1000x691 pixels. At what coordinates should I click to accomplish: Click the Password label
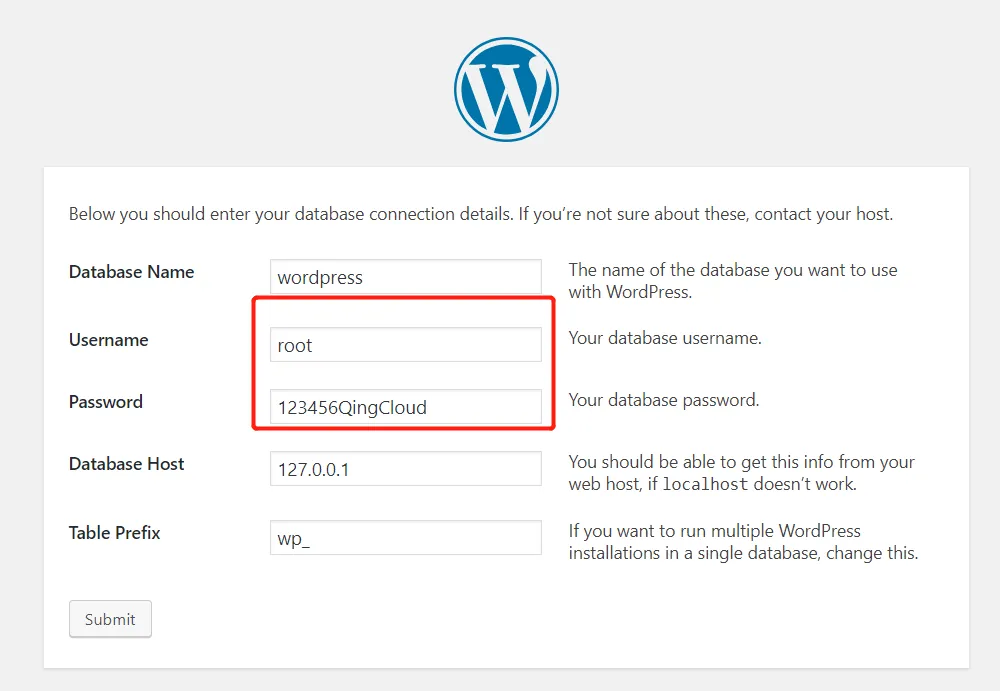tap(105, 402)
